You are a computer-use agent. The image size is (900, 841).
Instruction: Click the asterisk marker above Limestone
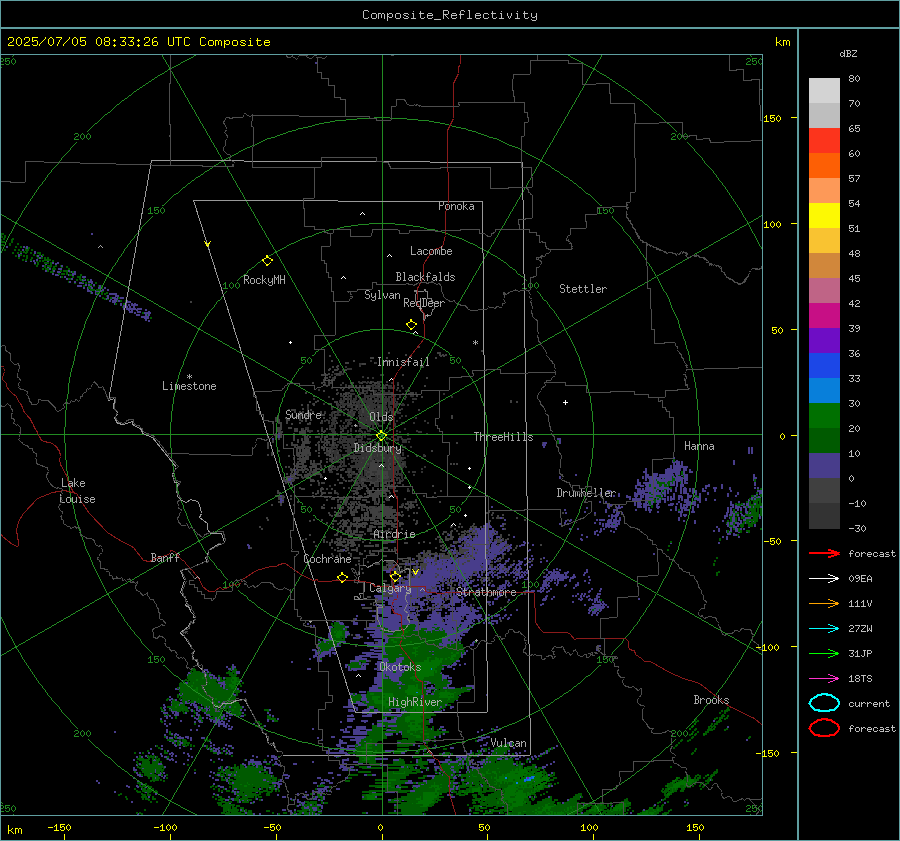(x=189, y=377)
